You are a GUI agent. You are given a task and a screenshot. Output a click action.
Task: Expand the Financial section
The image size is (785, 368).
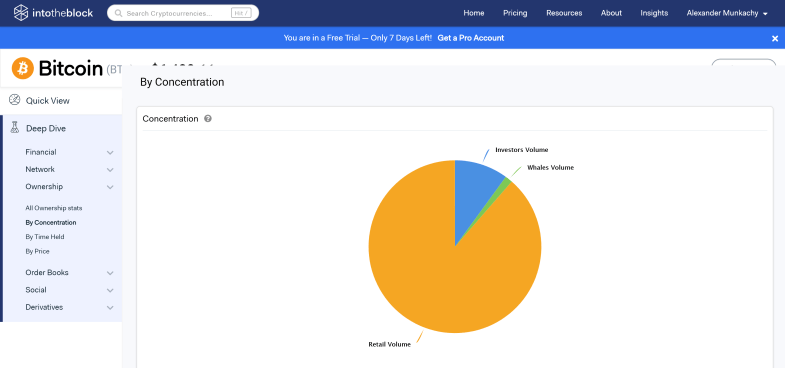(x=70, y=152)
